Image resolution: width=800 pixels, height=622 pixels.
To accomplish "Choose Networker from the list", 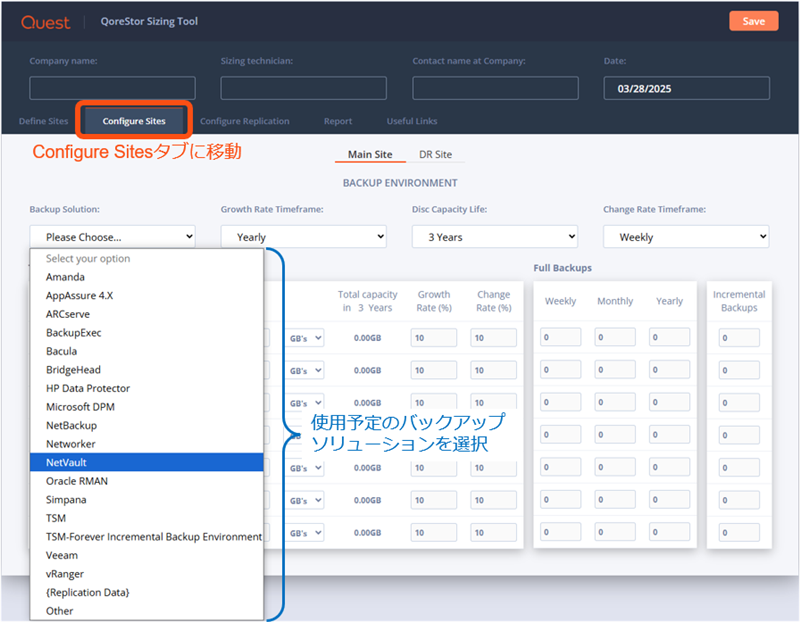I will (x=147, y=444).
